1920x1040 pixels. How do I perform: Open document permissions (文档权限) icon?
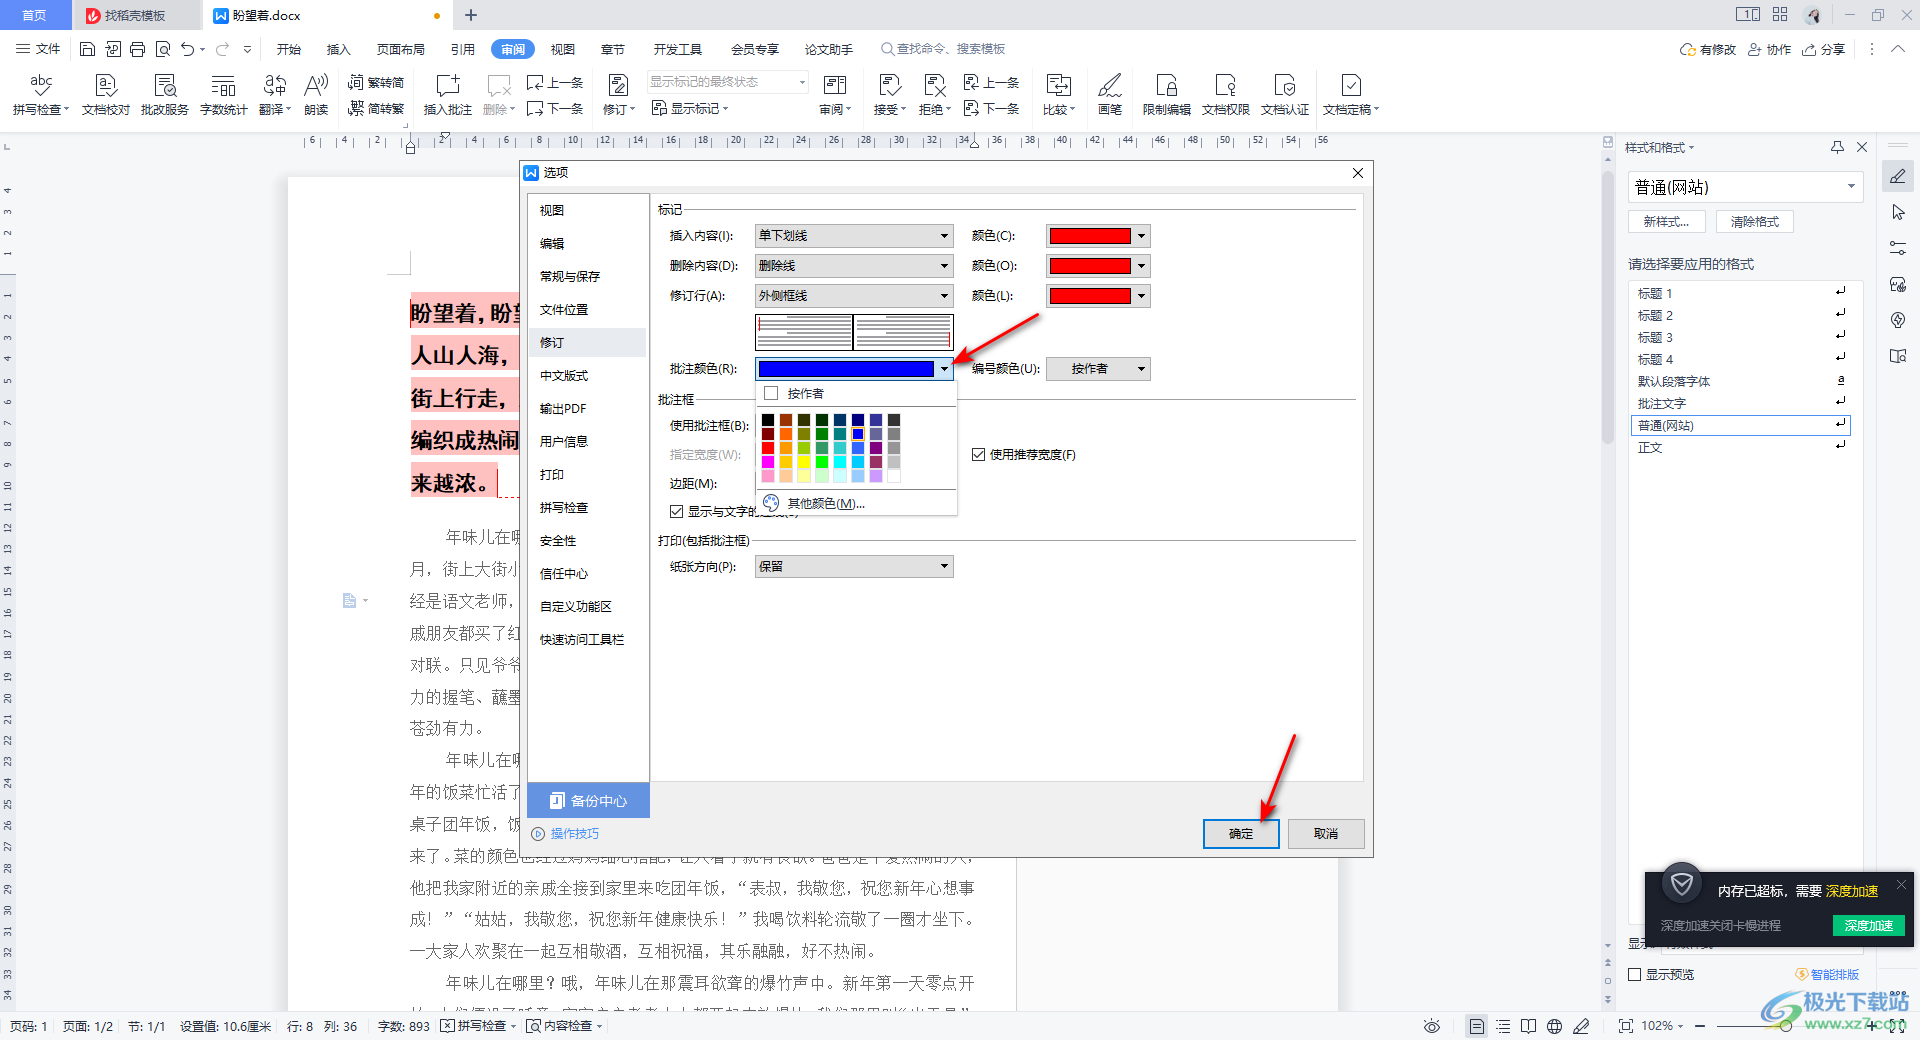tap(1225, 95)
